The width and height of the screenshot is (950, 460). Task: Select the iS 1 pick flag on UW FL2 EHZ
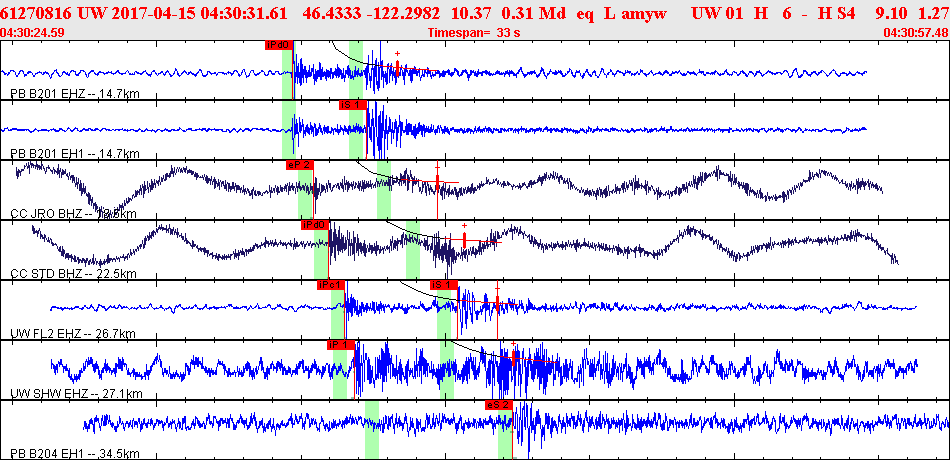[444, 285]
